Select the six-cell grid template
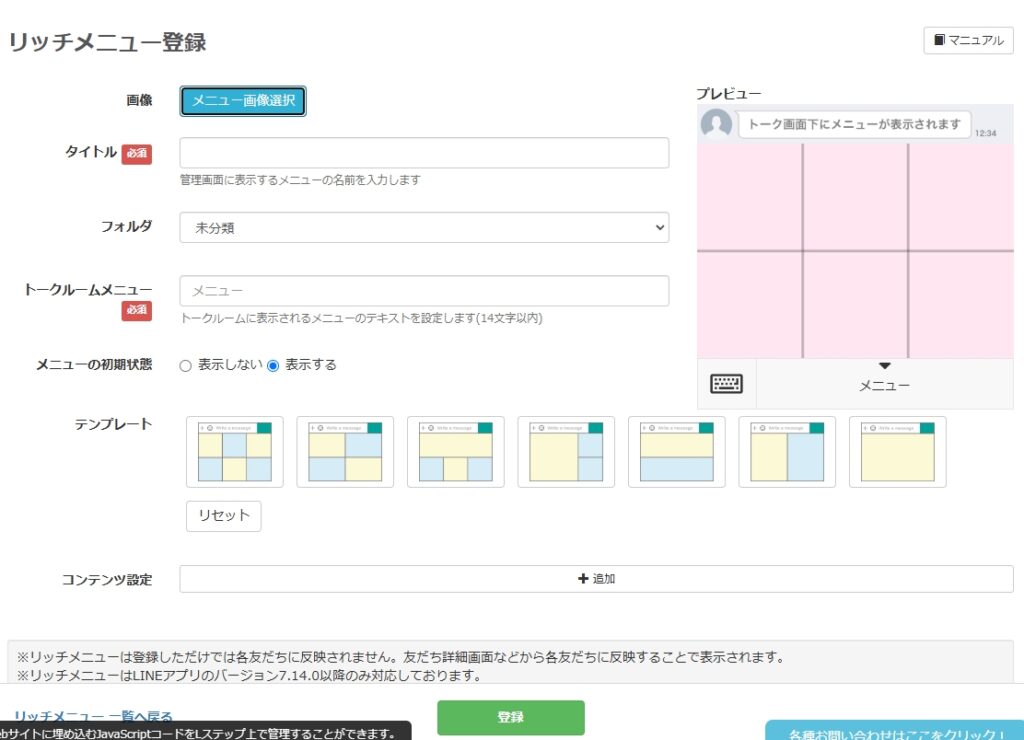 [235, 452]
